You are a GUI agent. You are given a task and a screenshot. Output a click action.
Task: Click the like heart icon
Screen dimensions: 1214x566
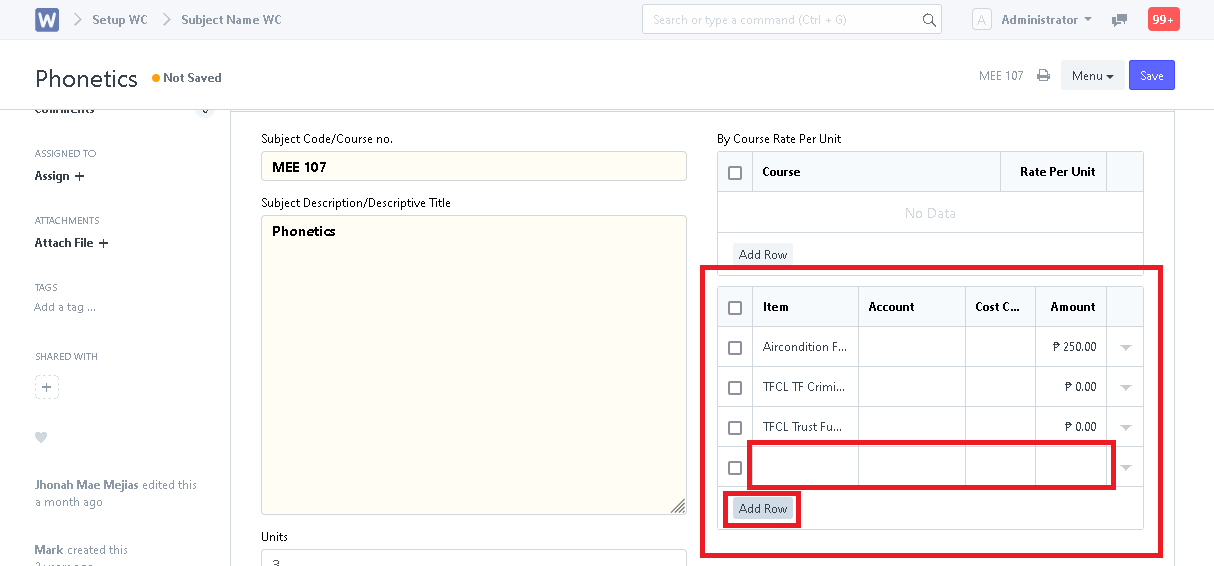click(x=41, y=437)
